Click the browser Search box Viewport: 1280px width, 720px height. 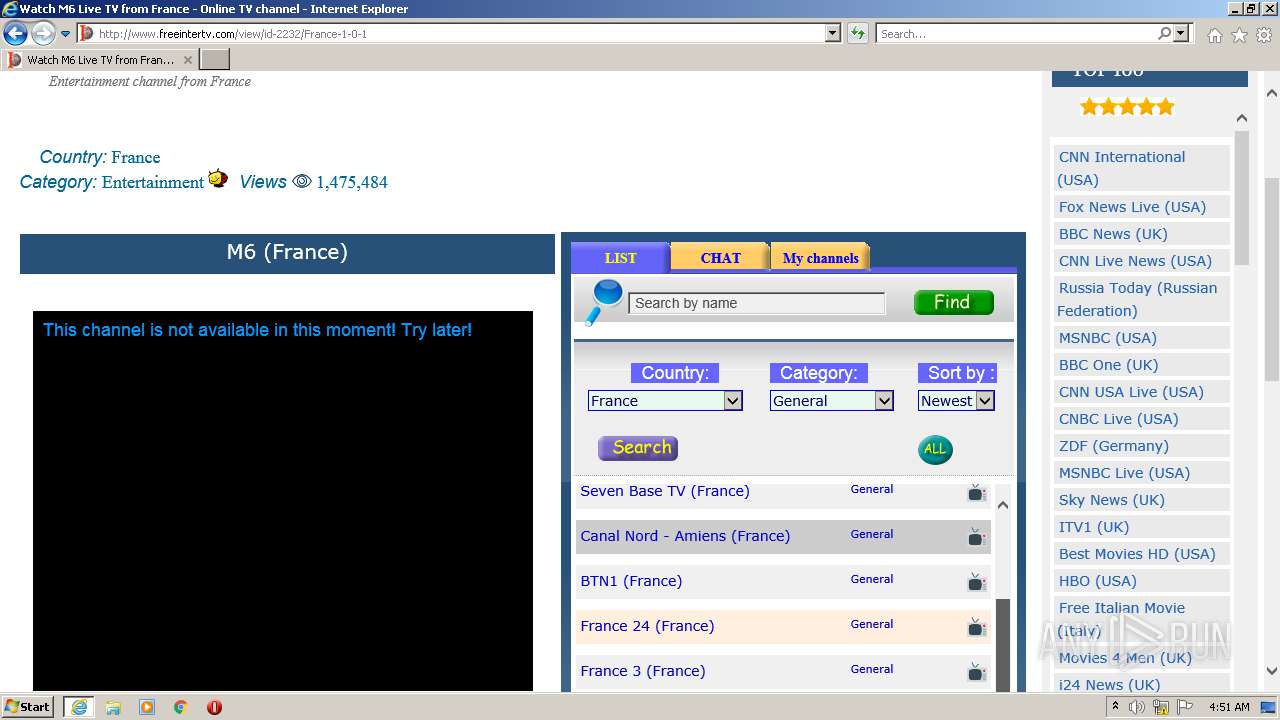[1017, 34]
